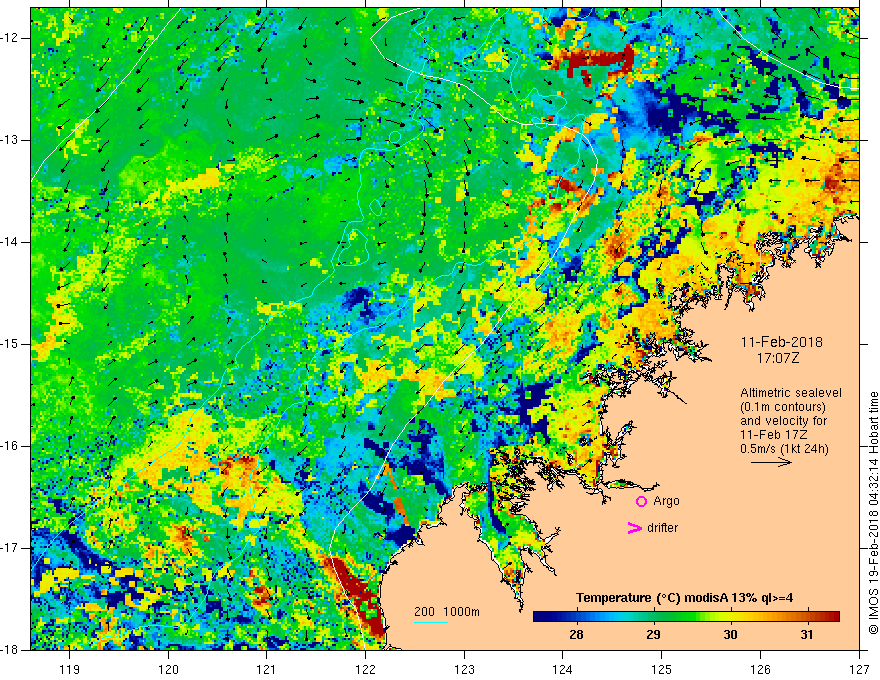Click the longitude axis label '125'
Image resolution: width=880 pixels, height=680 pixels.
point(662,669)
